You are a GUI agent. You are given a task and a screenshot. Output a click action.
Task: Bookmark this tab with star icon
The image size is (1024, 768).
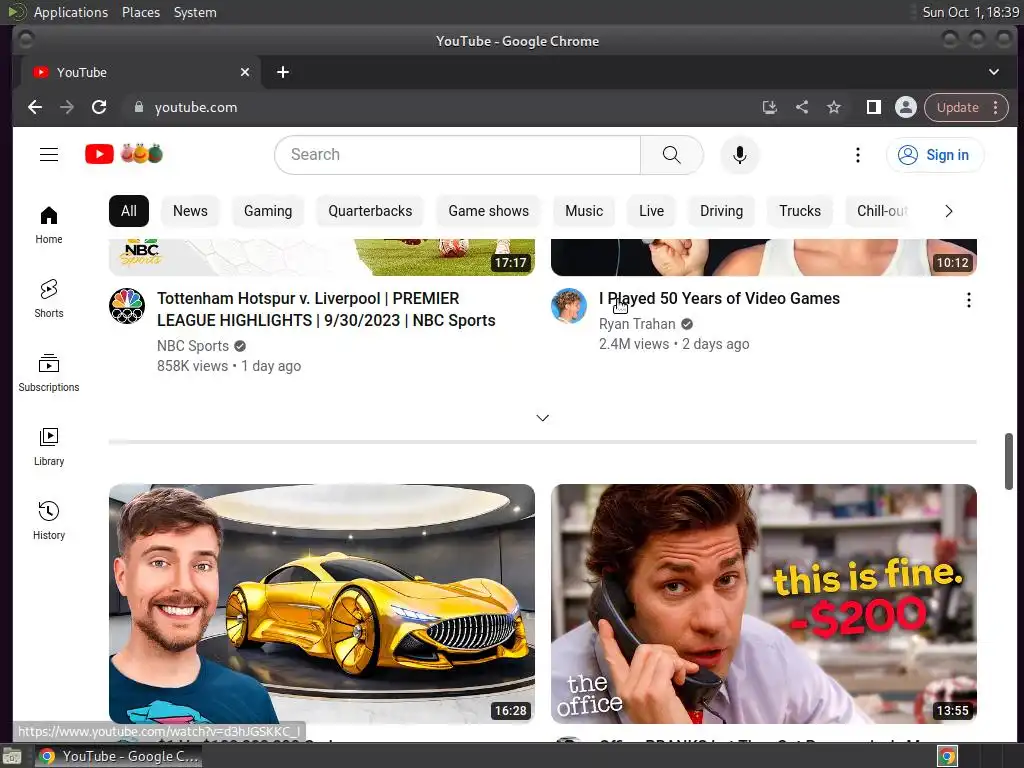coord(834,107)
